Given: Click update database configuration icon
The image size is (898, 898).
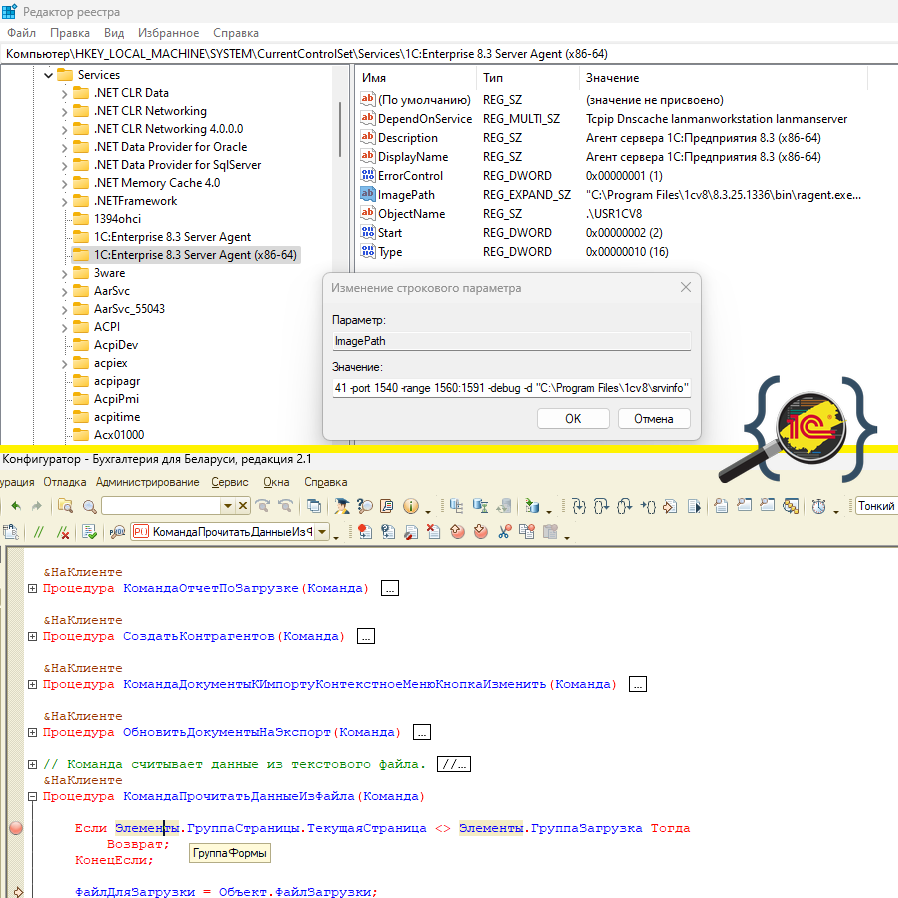Looking at the screenshot, I should pos(532,506).
